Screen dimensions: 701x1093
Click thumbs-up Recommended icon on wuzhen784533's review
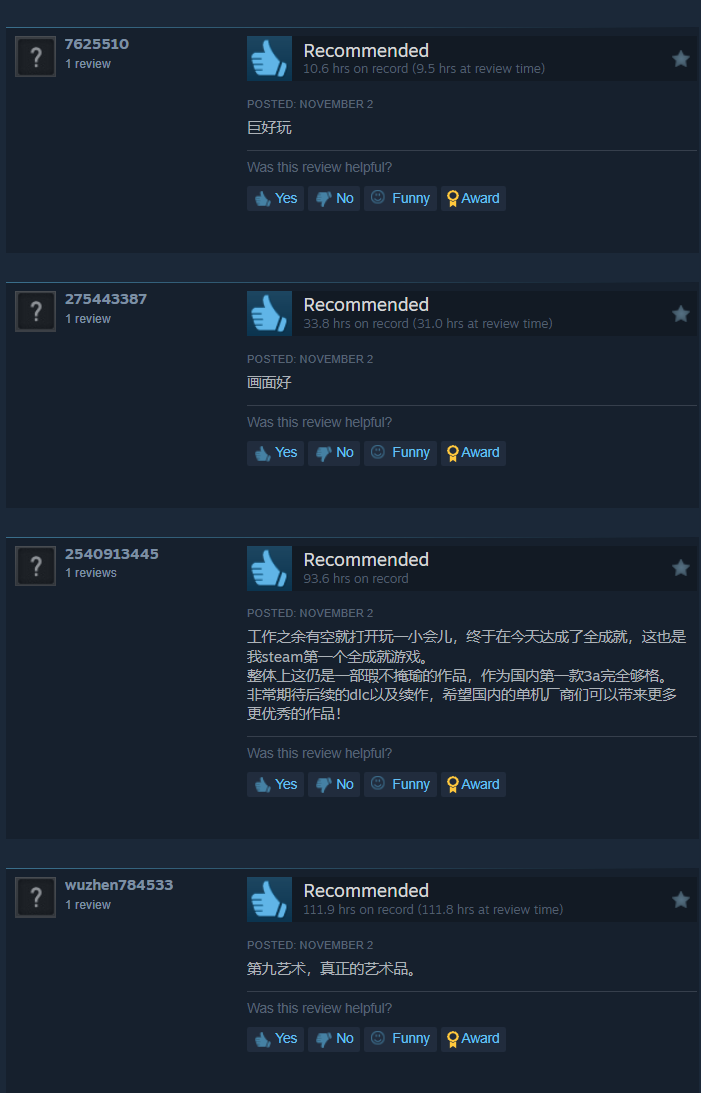[x=270, y=899]
